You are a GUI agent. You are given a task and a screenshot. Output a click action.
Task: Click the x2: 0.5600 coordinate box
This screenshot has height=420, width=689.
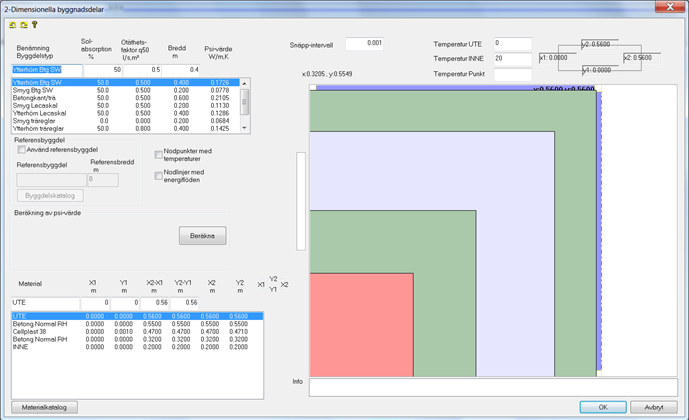pos(642,58)
